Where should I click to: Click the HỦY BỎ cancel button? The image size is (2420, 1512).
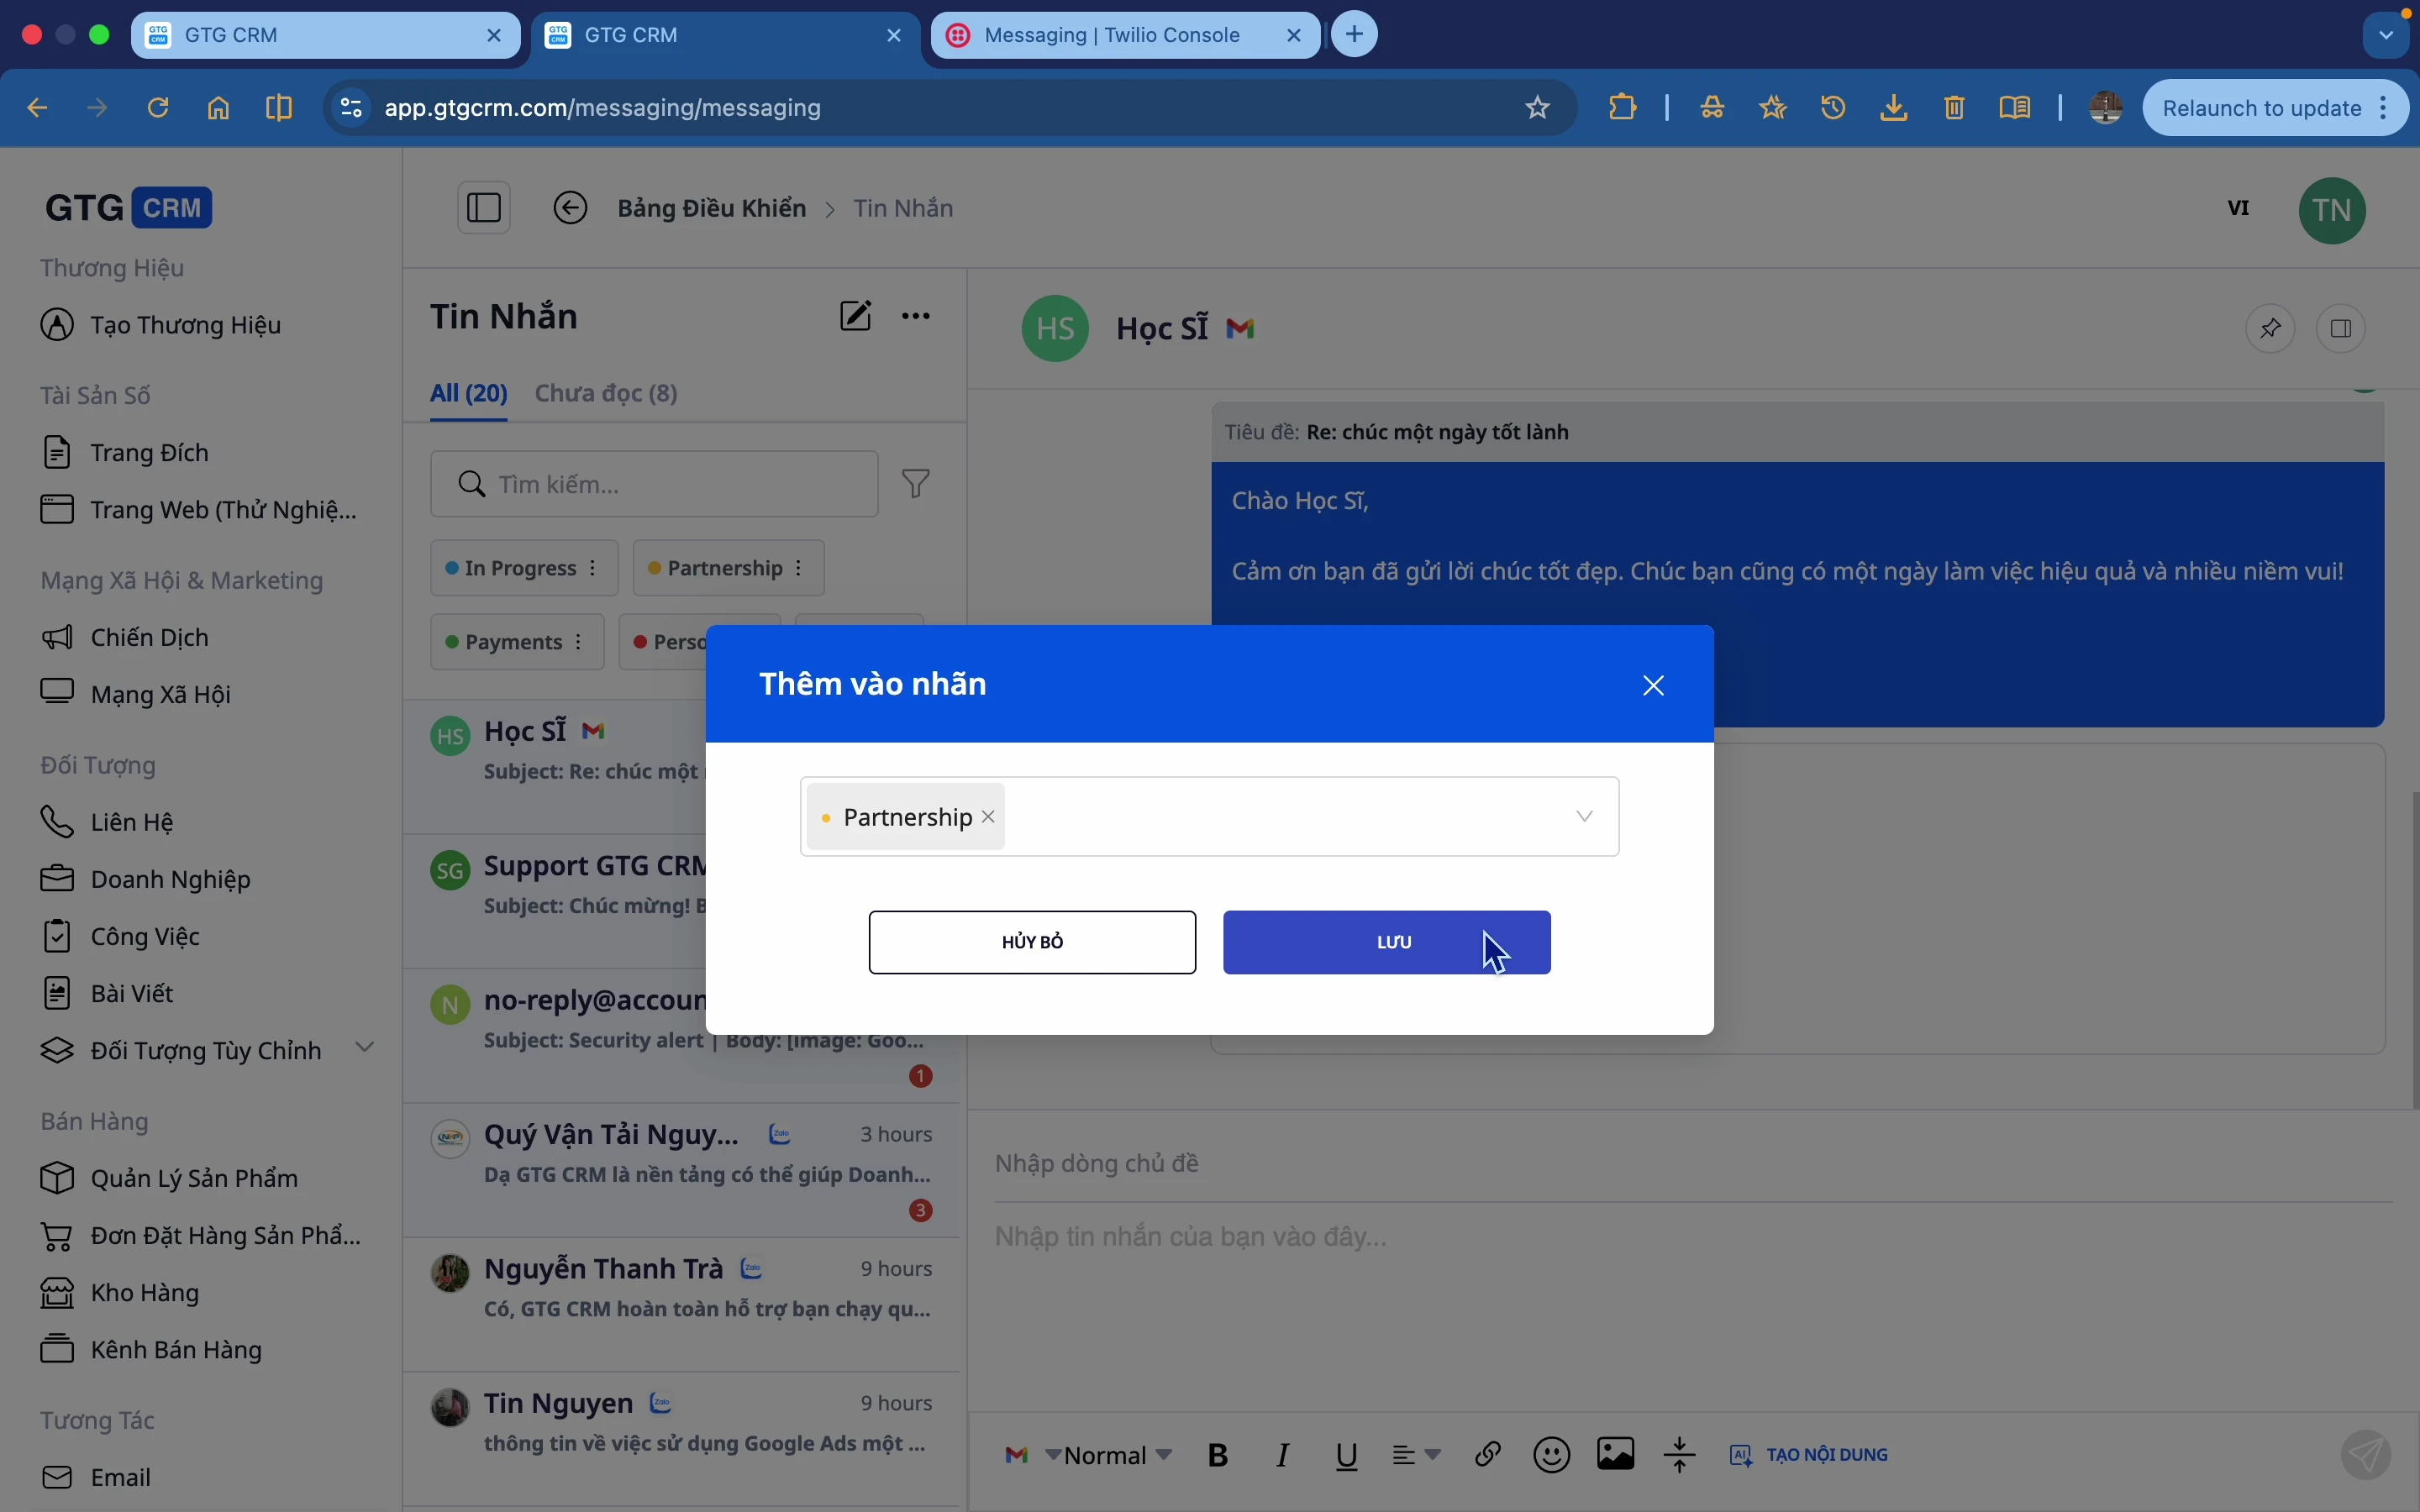[1032, 942]
